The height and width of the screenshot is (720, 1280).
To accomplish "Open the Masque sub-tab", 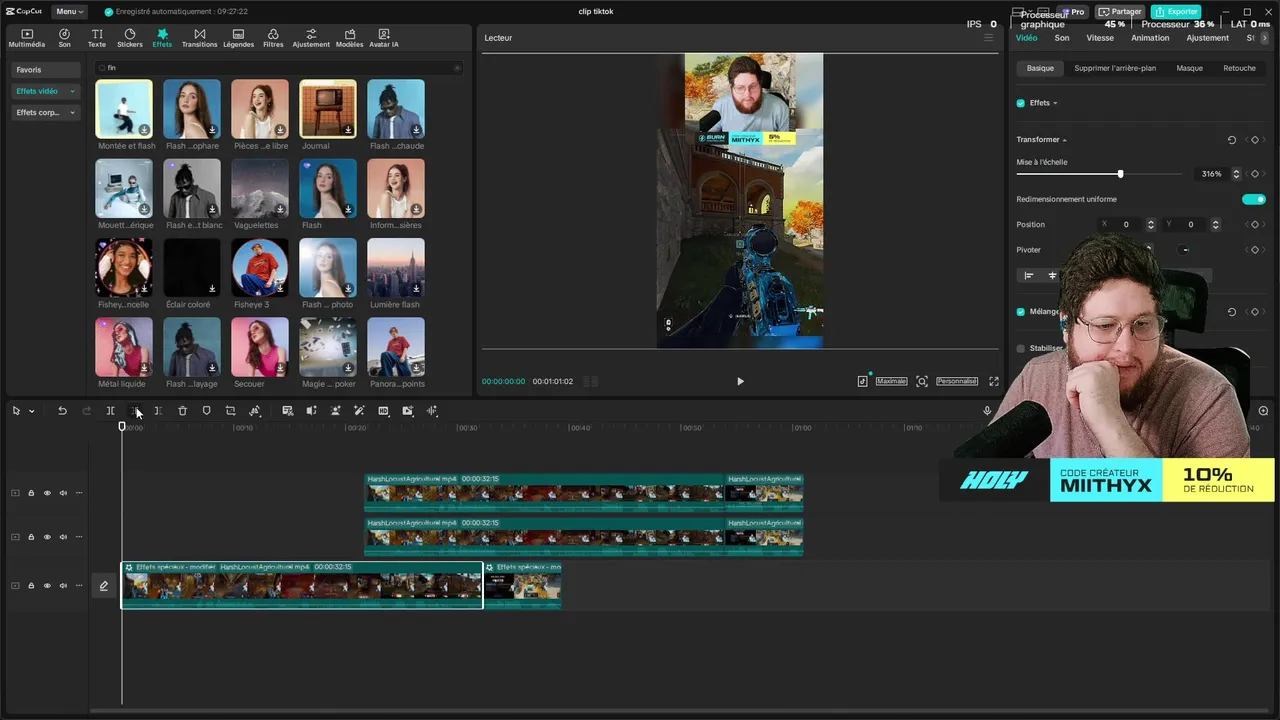I will 1190,68.
